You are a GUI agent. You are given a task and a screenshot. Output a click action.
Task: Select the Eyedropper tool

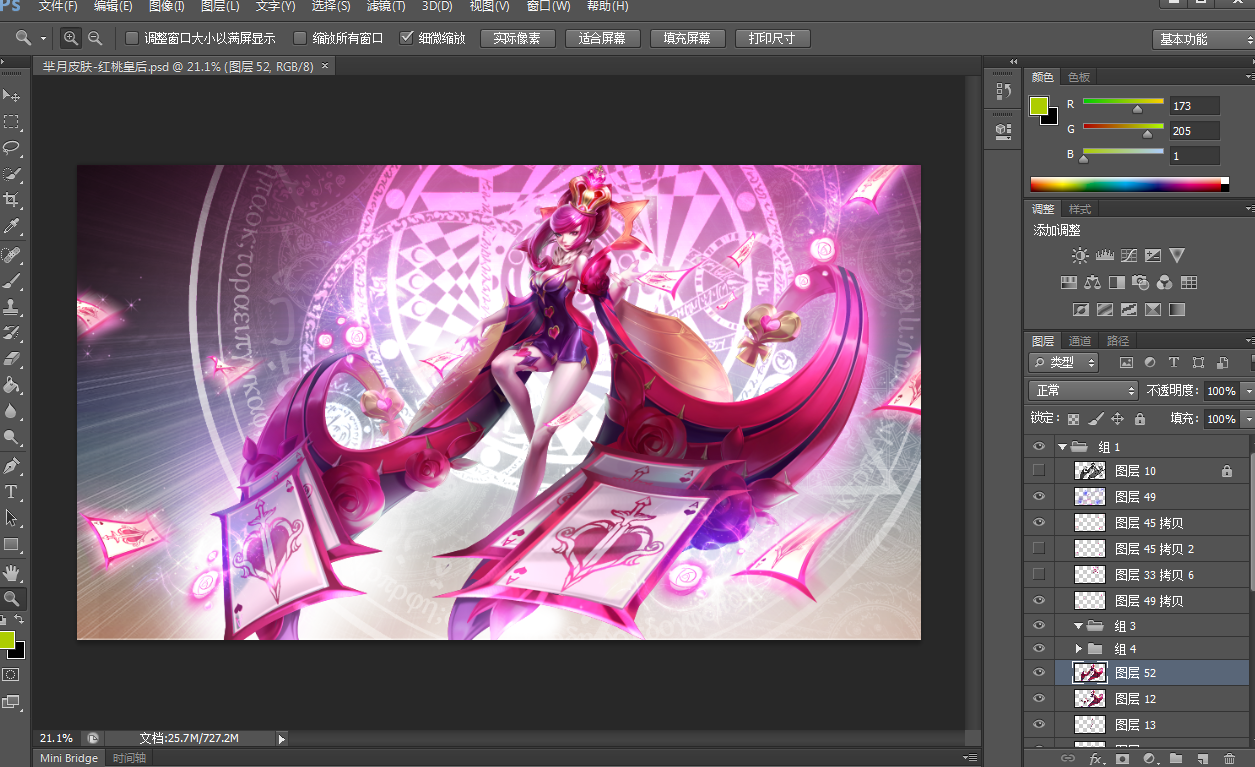coord(11,227)
